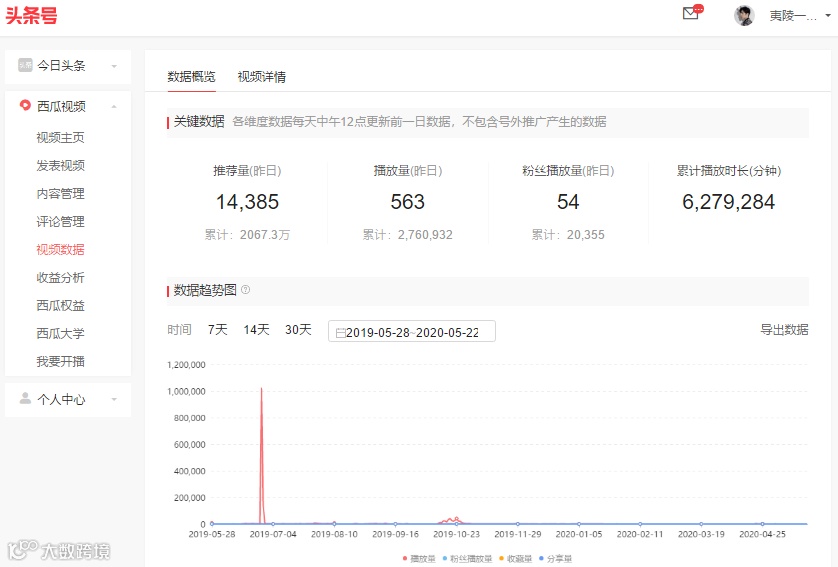Screen dimensions: 838x567
Task: Open the mail notifications icon
Action: pos(692,13)
